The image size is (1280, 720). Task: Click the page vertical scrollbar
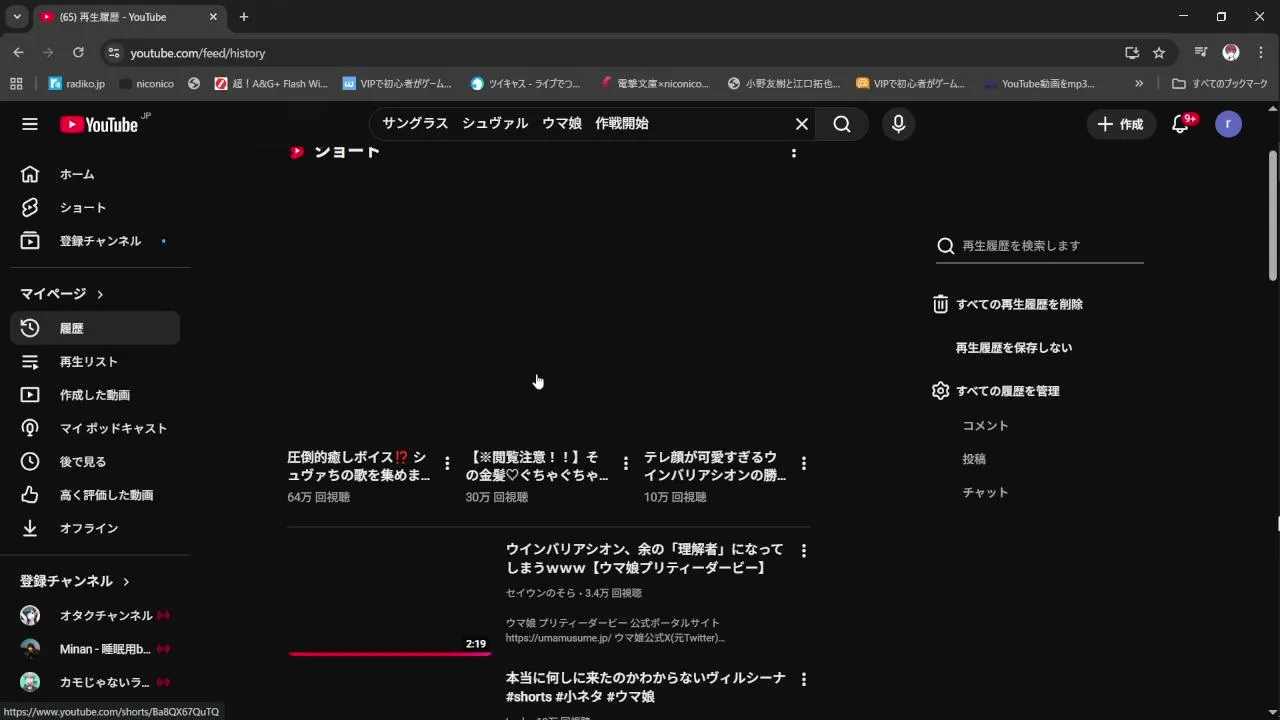[1273, 215]
